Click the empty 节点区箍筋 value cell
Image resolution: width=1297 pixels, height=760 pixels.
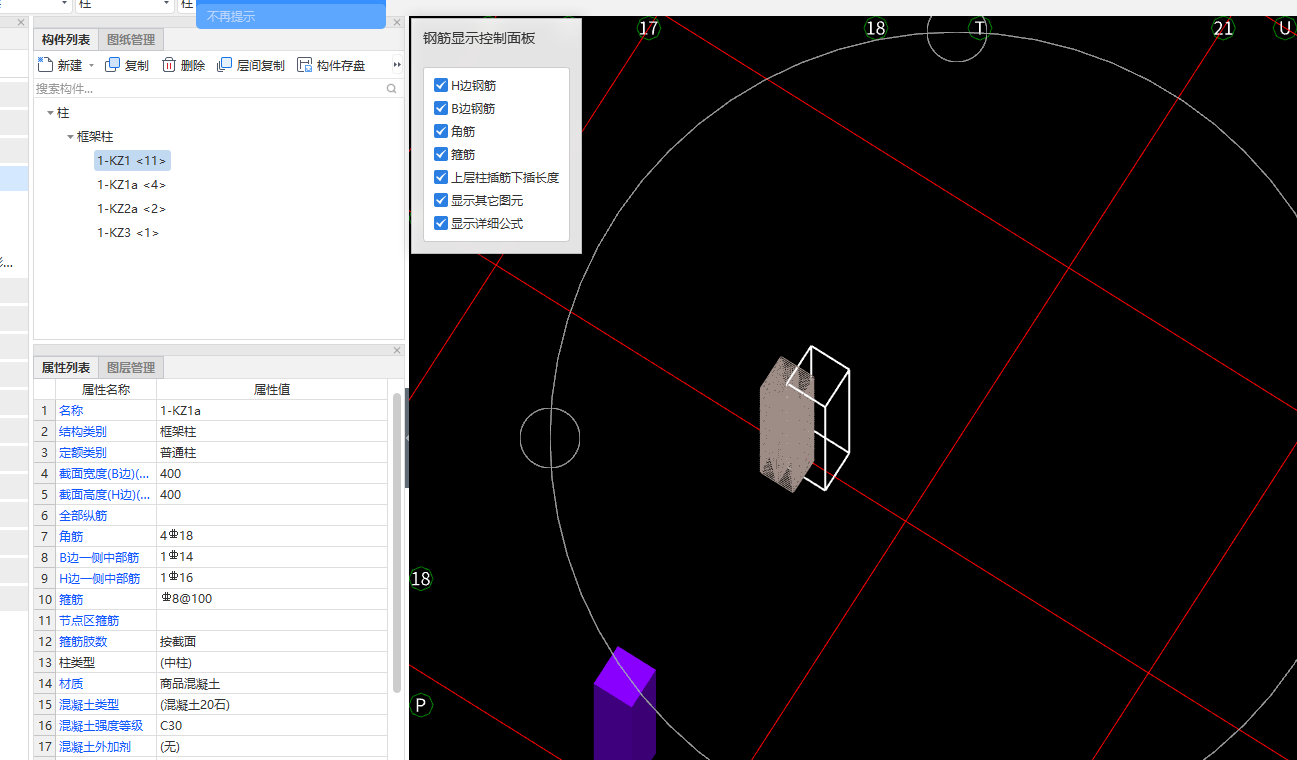point(272,621)
